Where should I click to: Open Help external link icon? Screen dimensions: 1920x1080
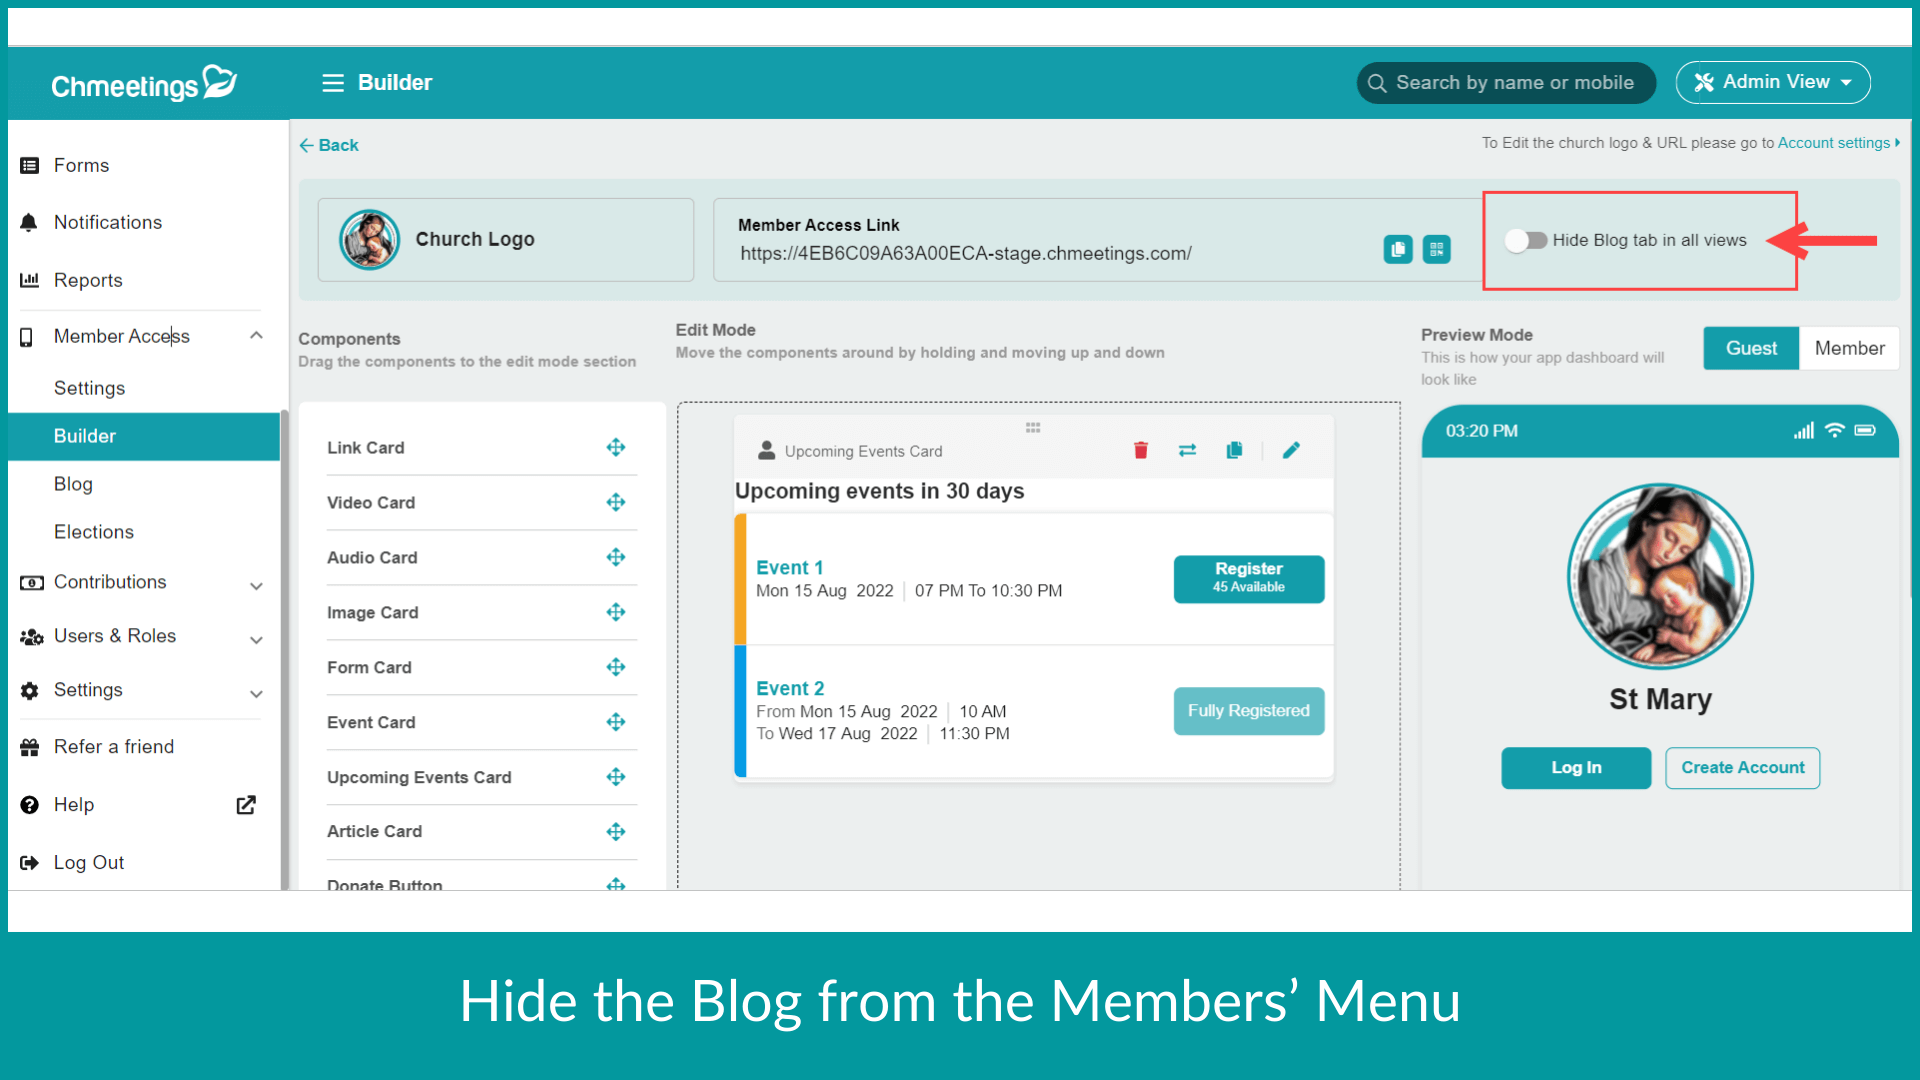pyautogui.click(x=246, y=805)
